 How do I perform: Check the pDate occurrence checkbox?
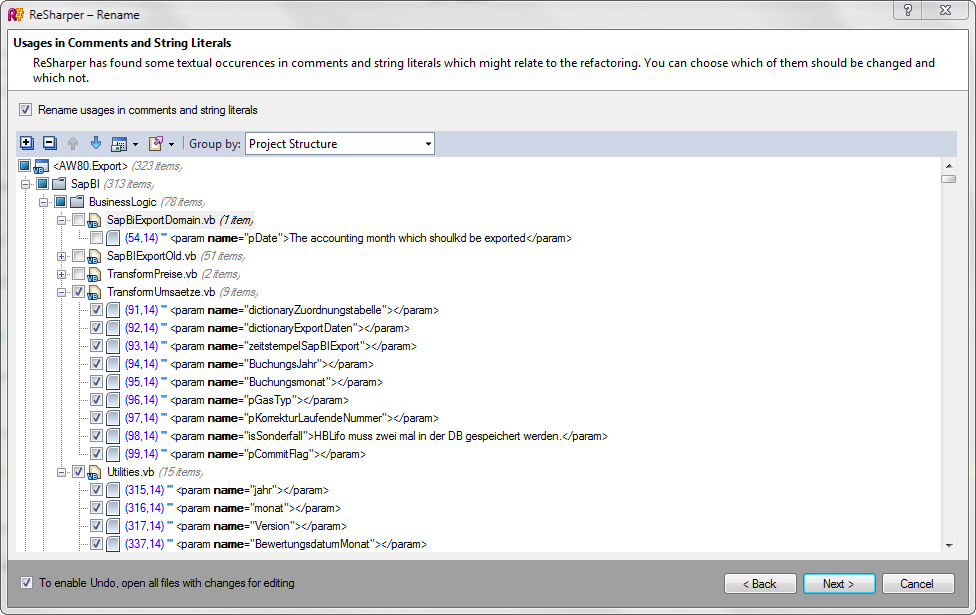pos(96,238)
